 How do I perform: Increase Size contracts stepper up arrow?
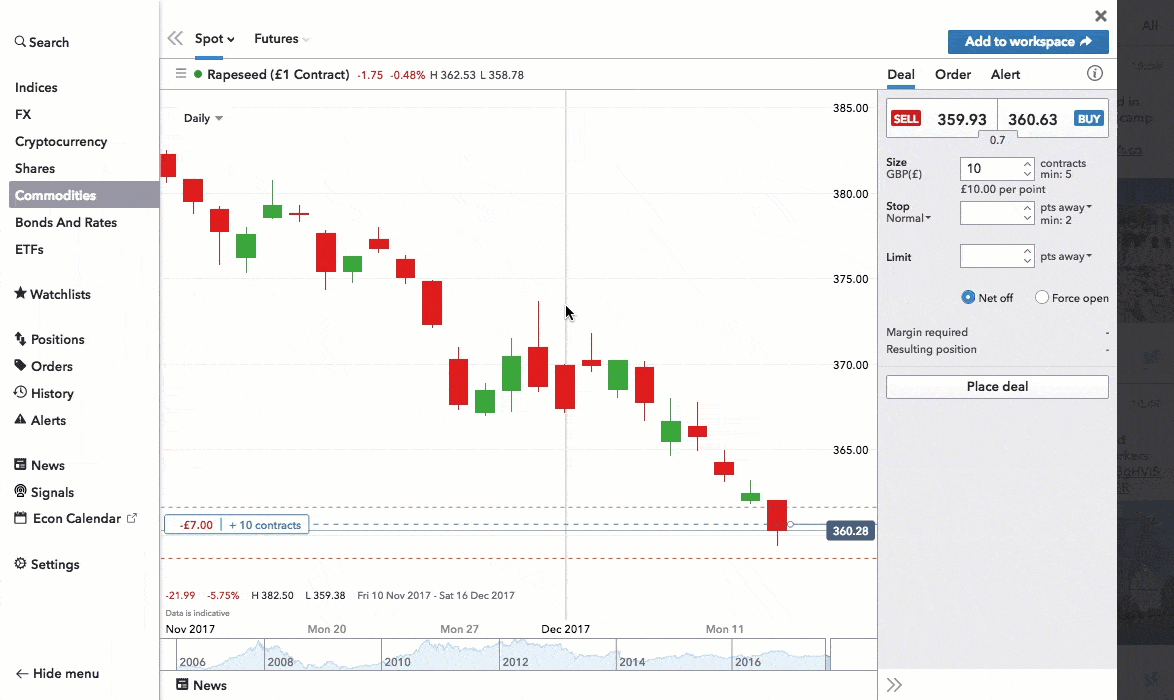[x=1027, y=163]
